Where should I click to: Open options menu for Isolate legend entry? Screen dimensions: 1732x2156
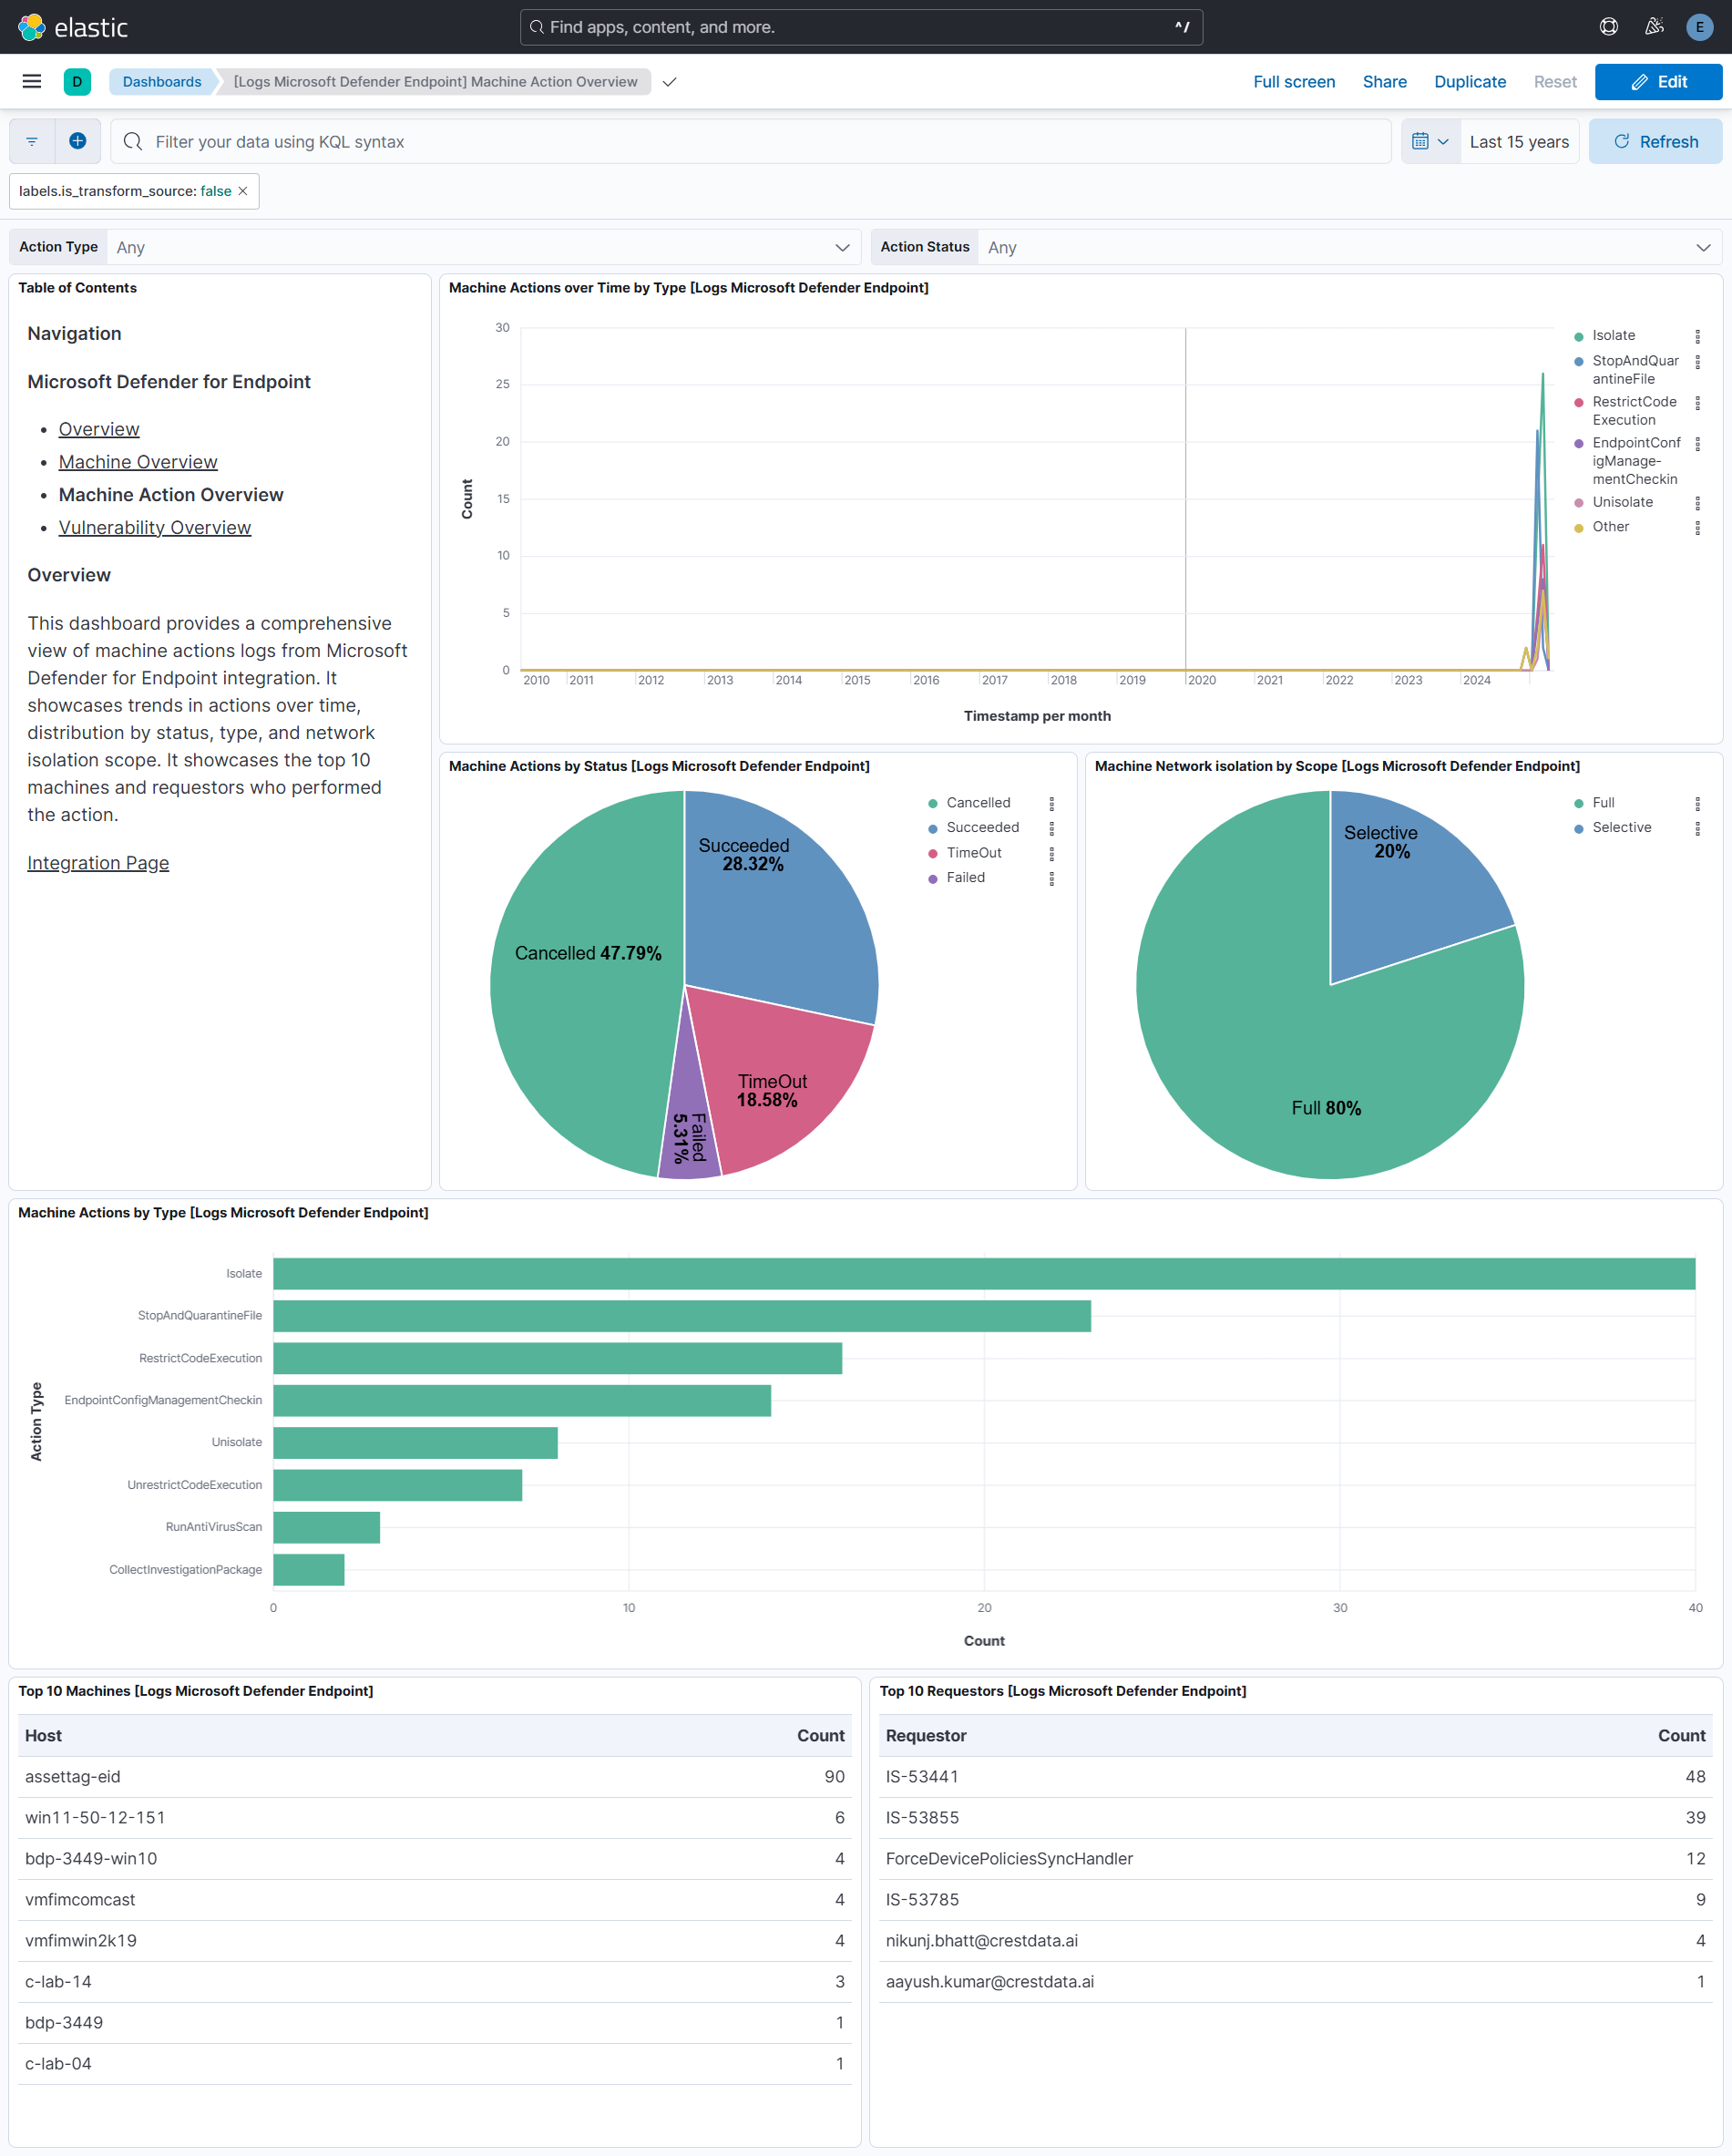1698,336
